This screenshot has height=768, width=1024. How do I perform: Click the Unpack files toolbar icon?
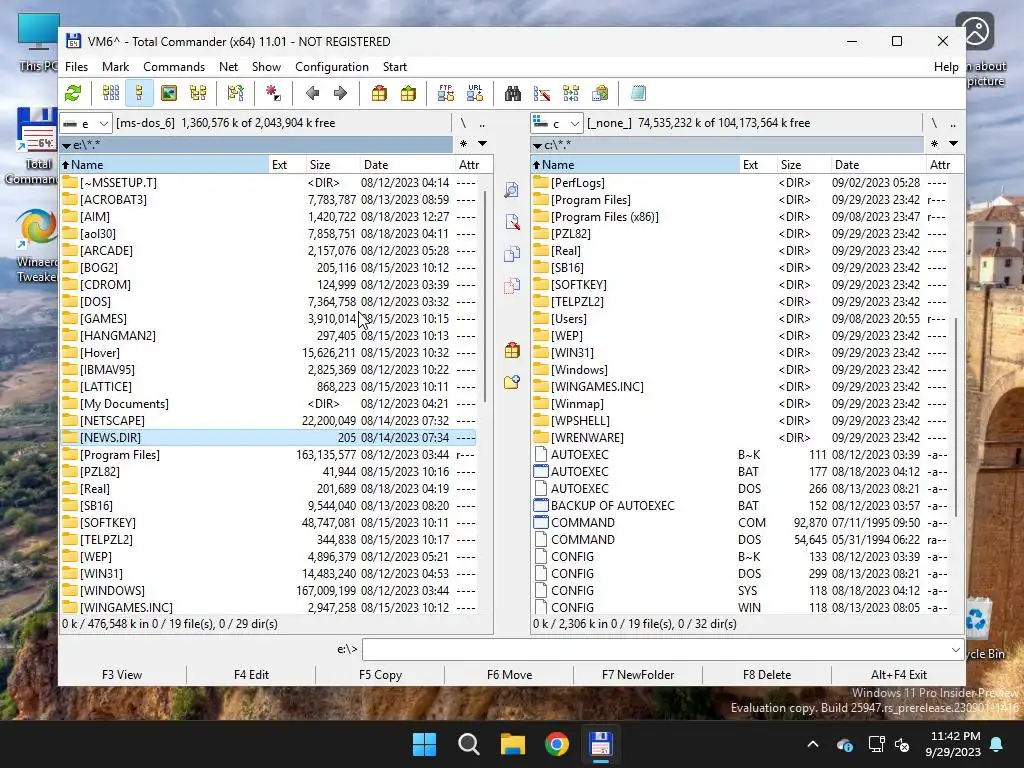click(x=408, y=93)
